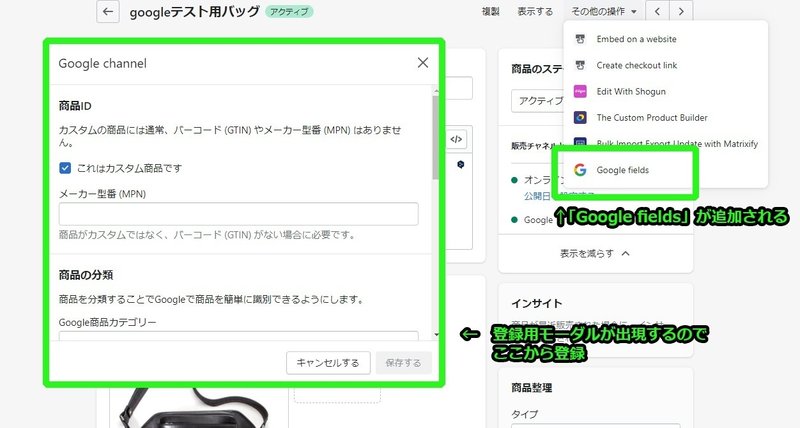The image size is (800, 428).
Task: Click the Shogun app icon
Action: coord(580,91)
